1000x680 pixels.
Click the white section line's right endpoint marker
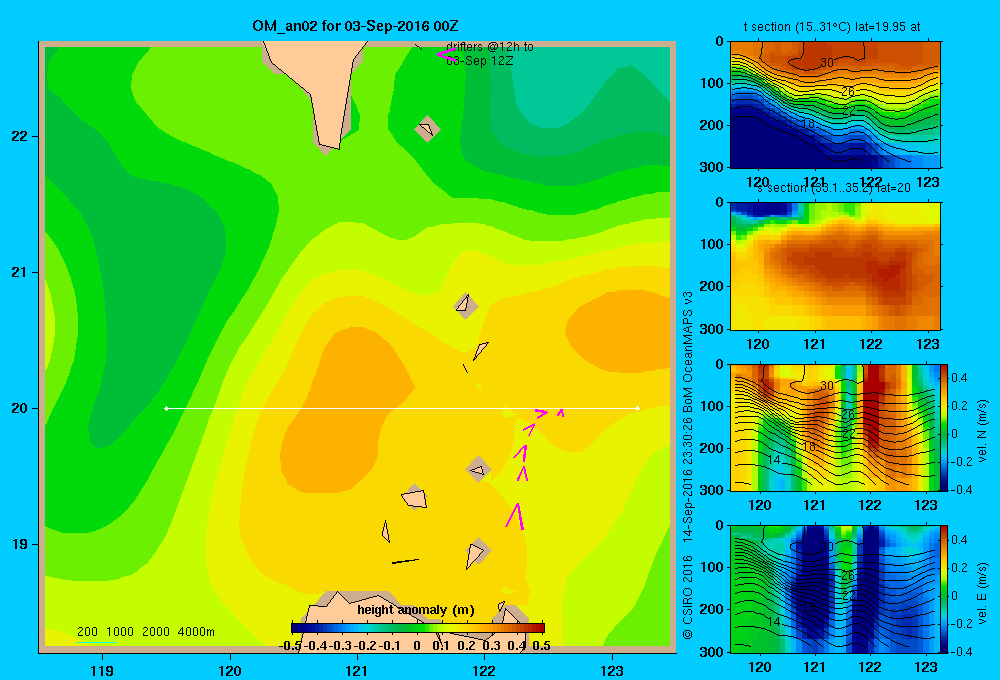tap(638, 408)
